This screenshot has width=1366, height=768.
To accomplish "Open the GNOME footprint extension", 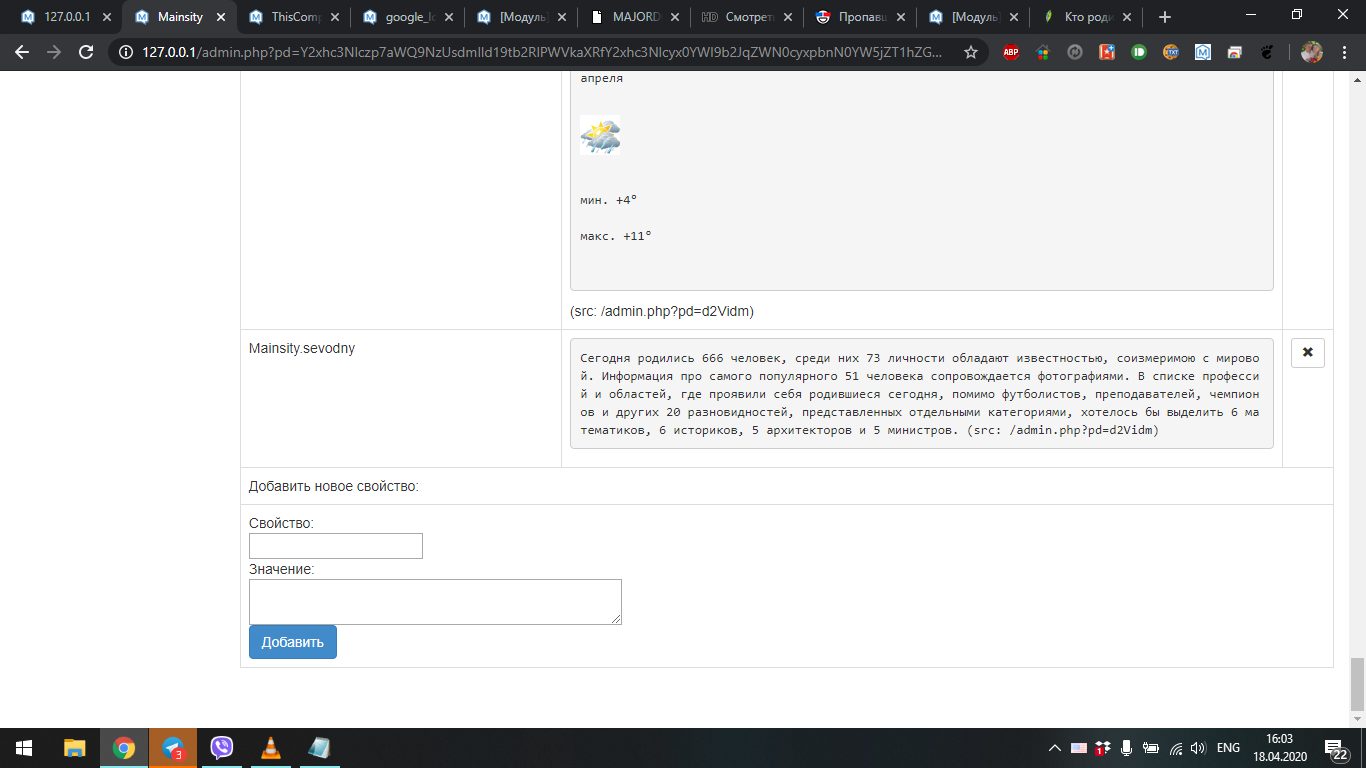I will pos(1267,52).
